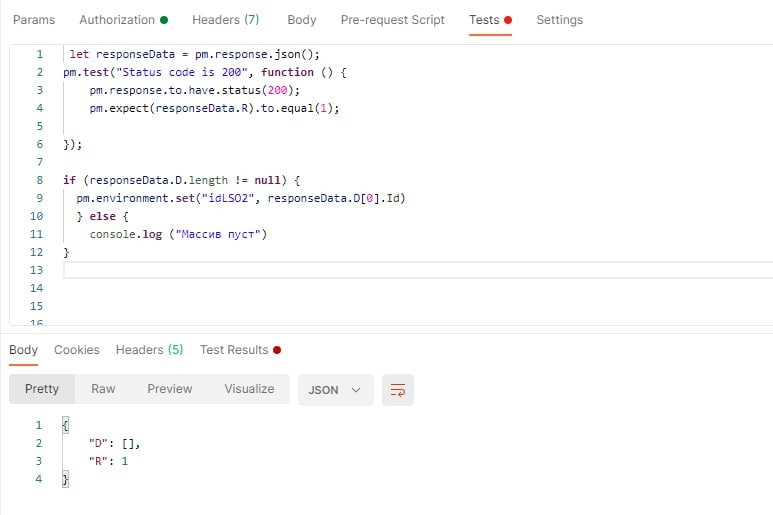
Task: Select the Preview response view
Action: [x=170, y=389]
